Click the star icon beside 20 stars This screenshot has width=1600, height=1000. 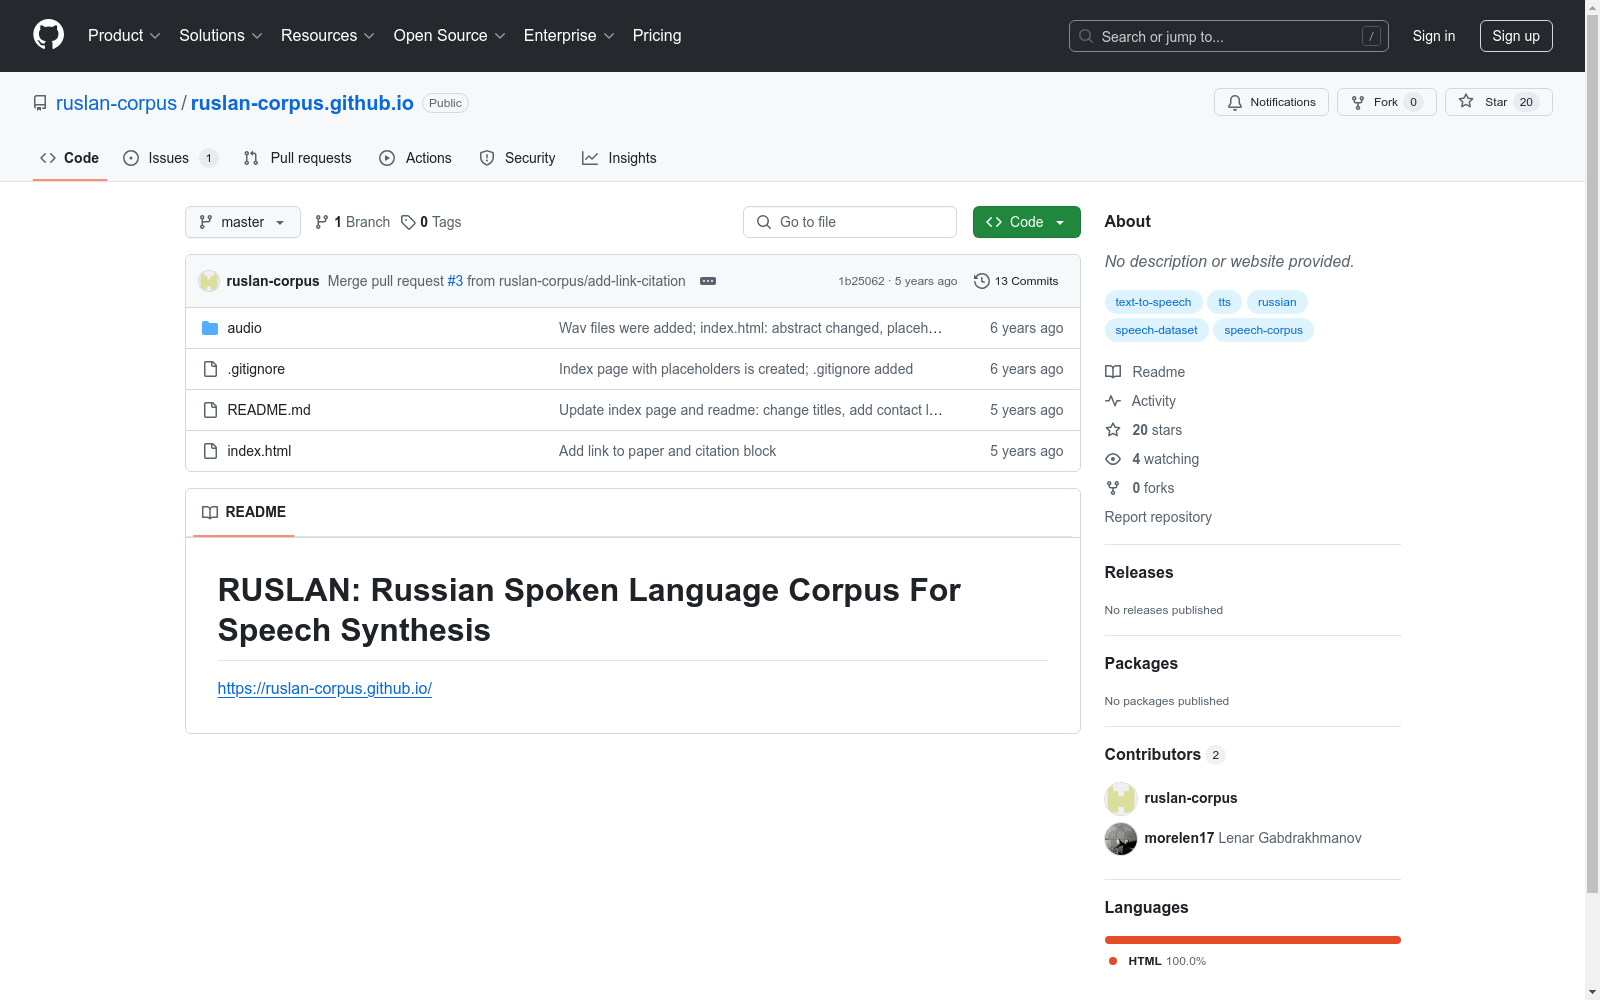[x=1113, y=430]
